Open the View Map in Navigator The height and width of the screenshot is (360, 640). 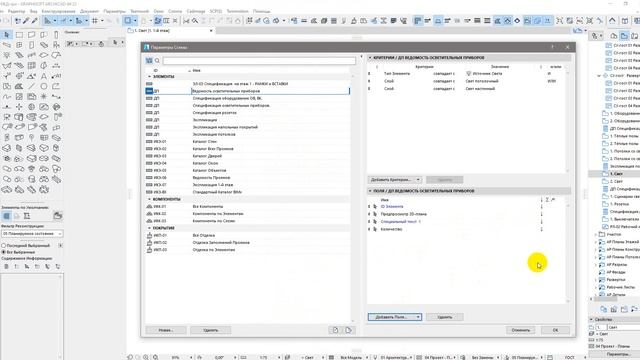tap(624, 36)
